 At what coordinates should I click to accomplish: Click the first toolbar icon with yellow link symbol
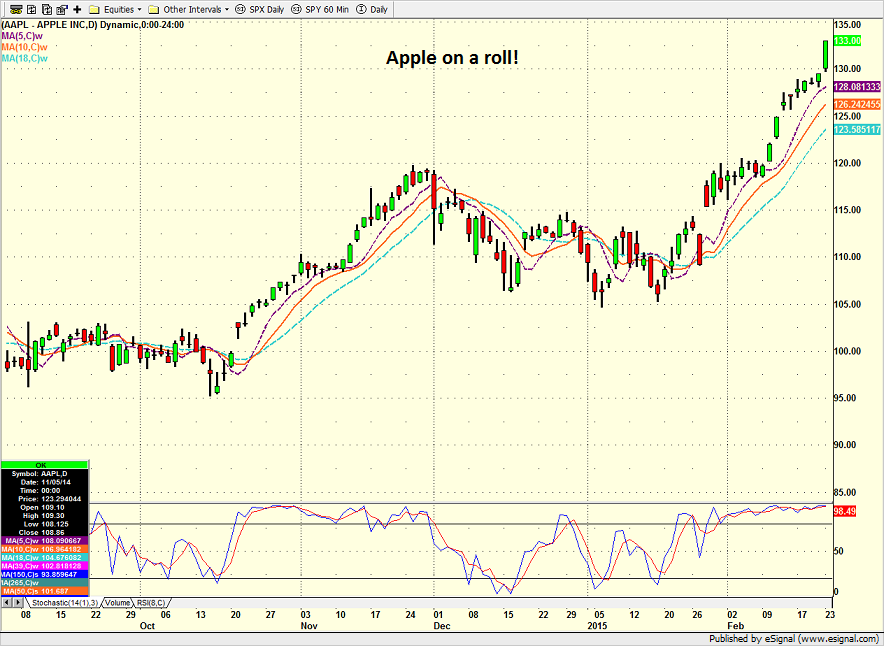(16, 10)
